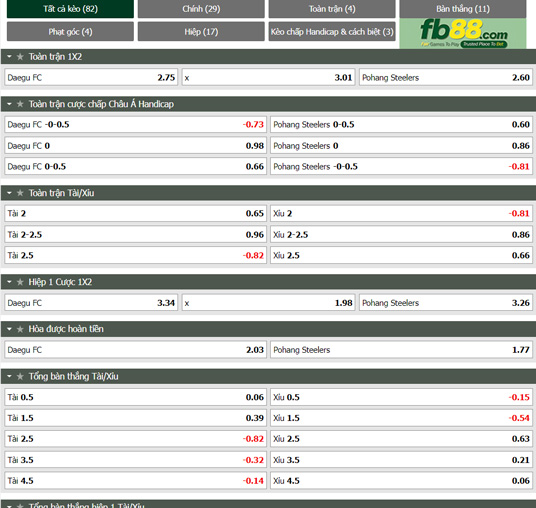Star the Toàn trận 1X2 section
The height and width of the screenshot is (508, 536).
coord(20,57)
